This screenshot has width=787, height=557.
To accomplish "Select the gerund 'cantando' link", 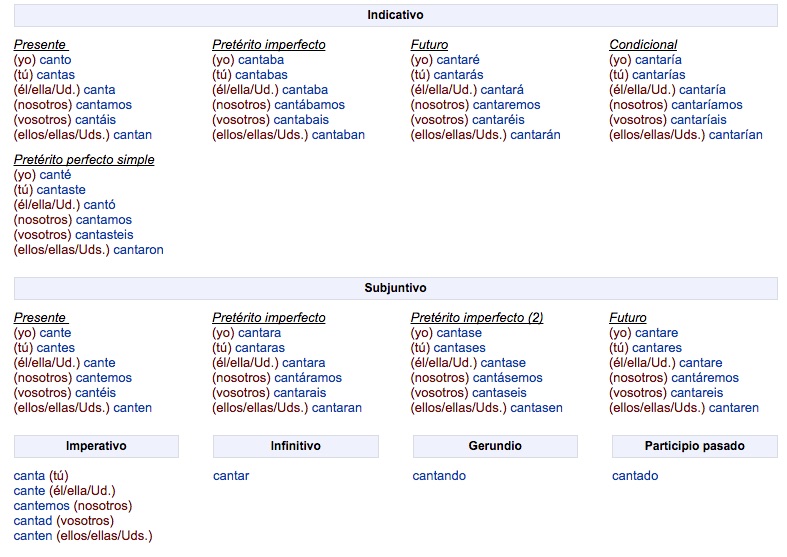I will (439, 476).
